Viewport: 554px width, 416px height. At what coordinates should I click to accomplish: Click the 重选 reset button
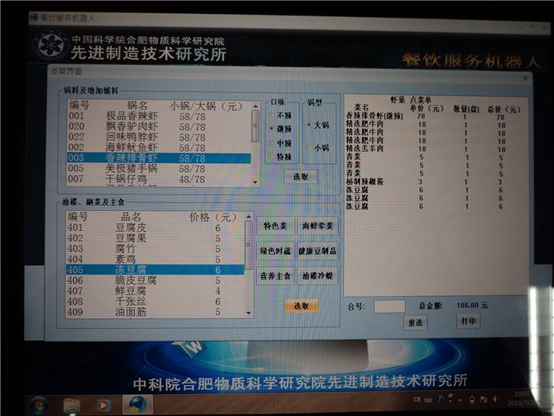415,322
